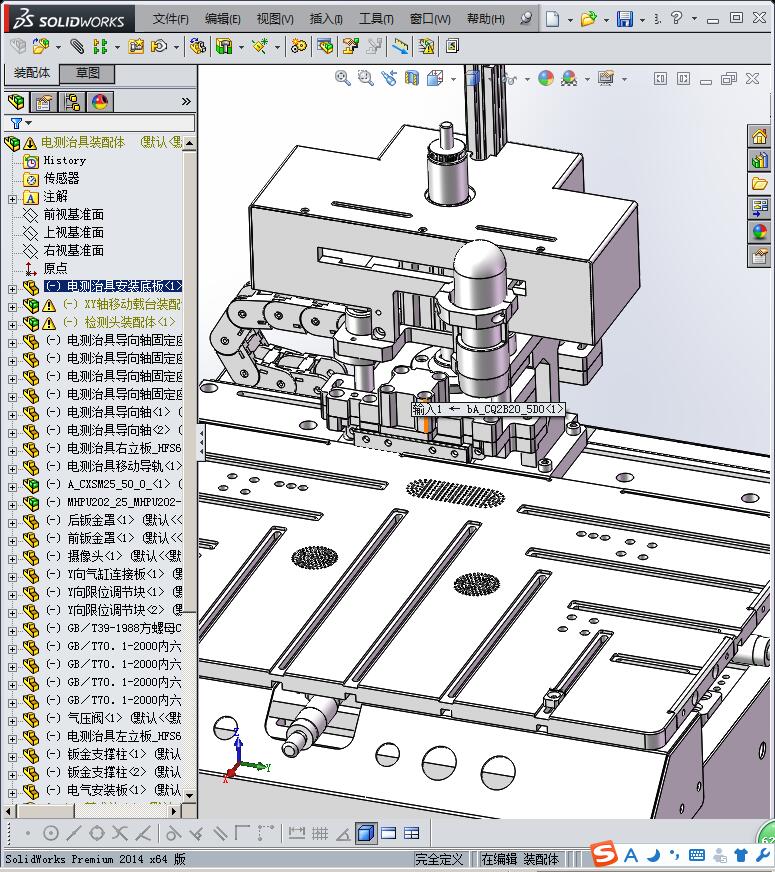Select 前视基准面 plane
This screenshot has width=775, height=872.
click(x=73, y=215)
